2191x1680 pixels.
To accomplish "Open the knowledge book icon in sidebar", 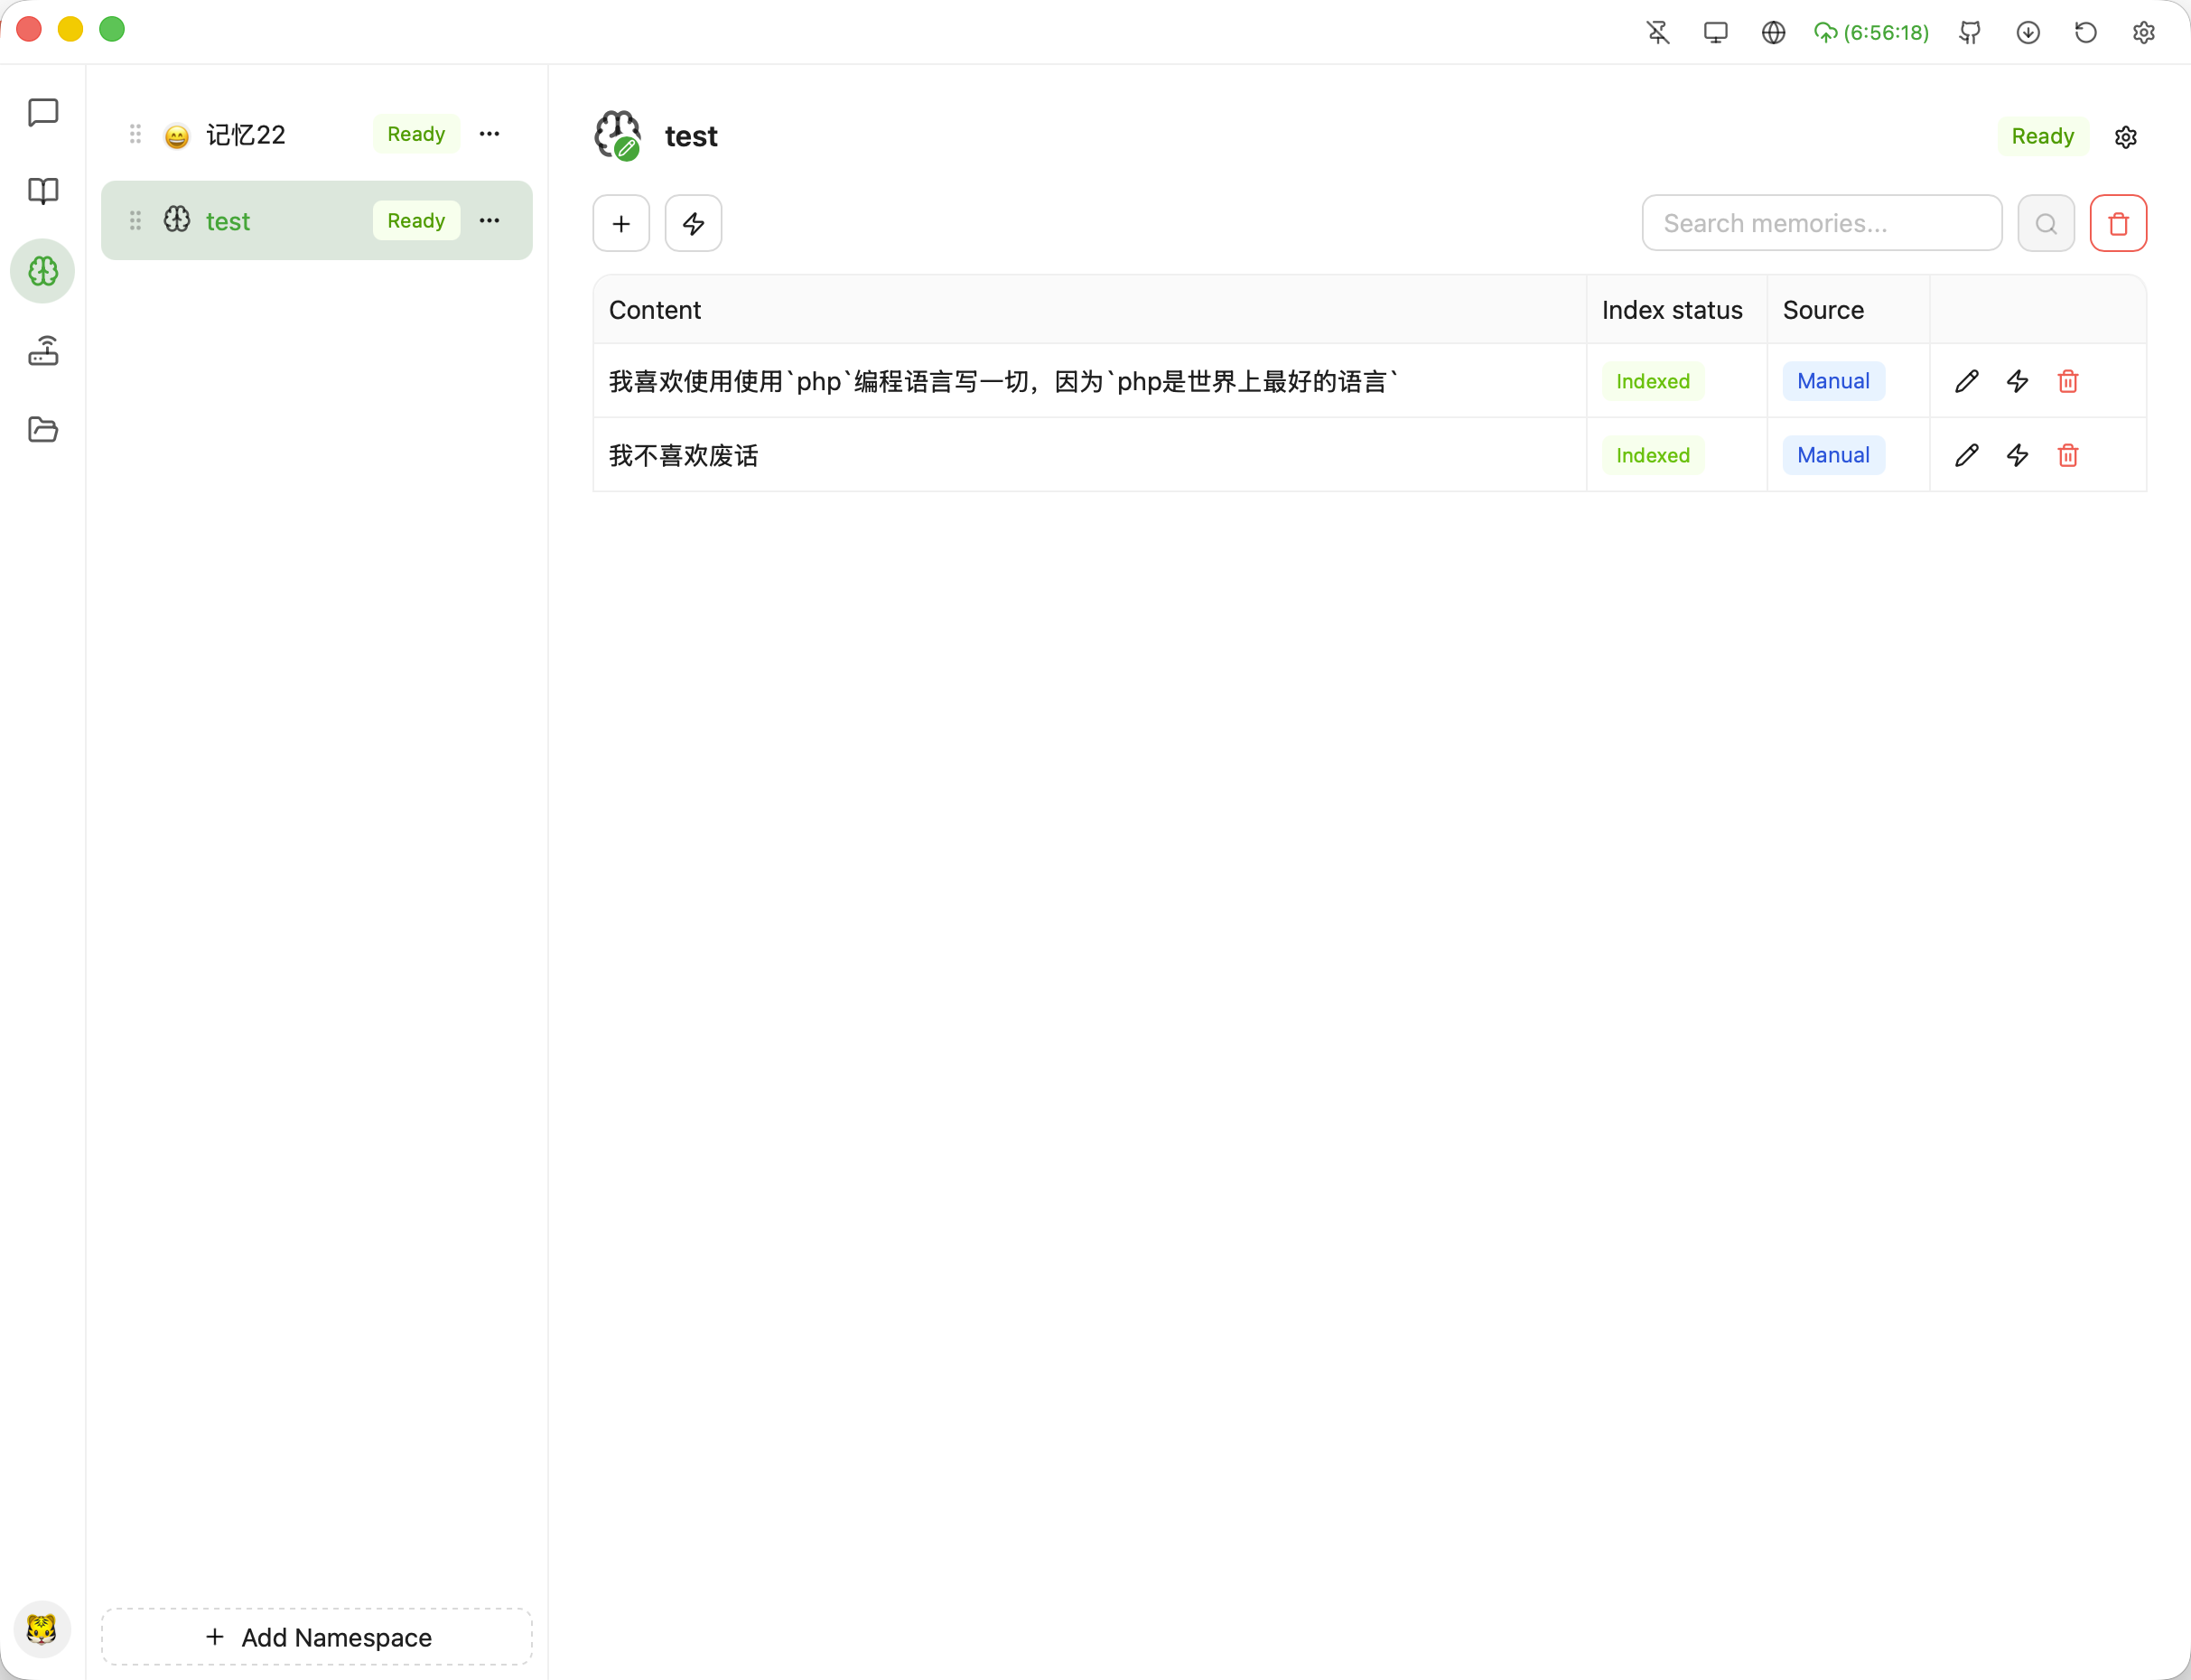I will [43, 191].
